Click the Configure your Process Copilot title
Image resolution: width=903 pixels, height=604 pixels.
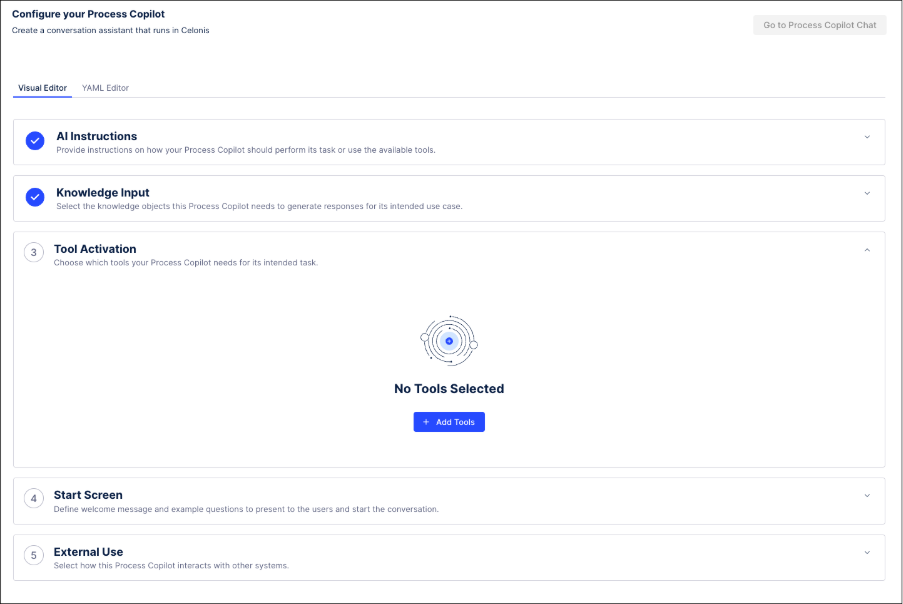(x=88, y=14)
